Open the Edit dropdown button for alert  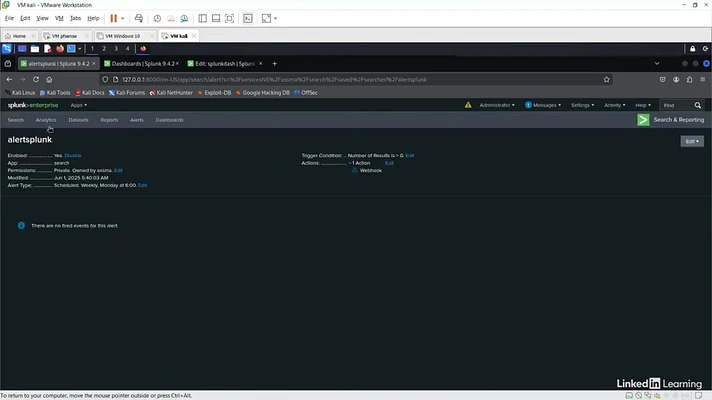click(x=691, y=141)
